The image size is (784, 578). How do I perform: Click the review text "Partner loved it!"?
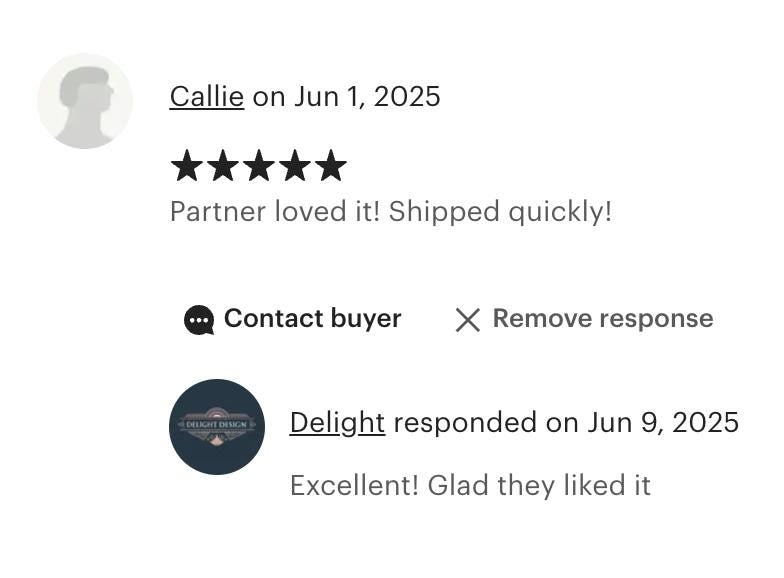click(x=274, y=212)
